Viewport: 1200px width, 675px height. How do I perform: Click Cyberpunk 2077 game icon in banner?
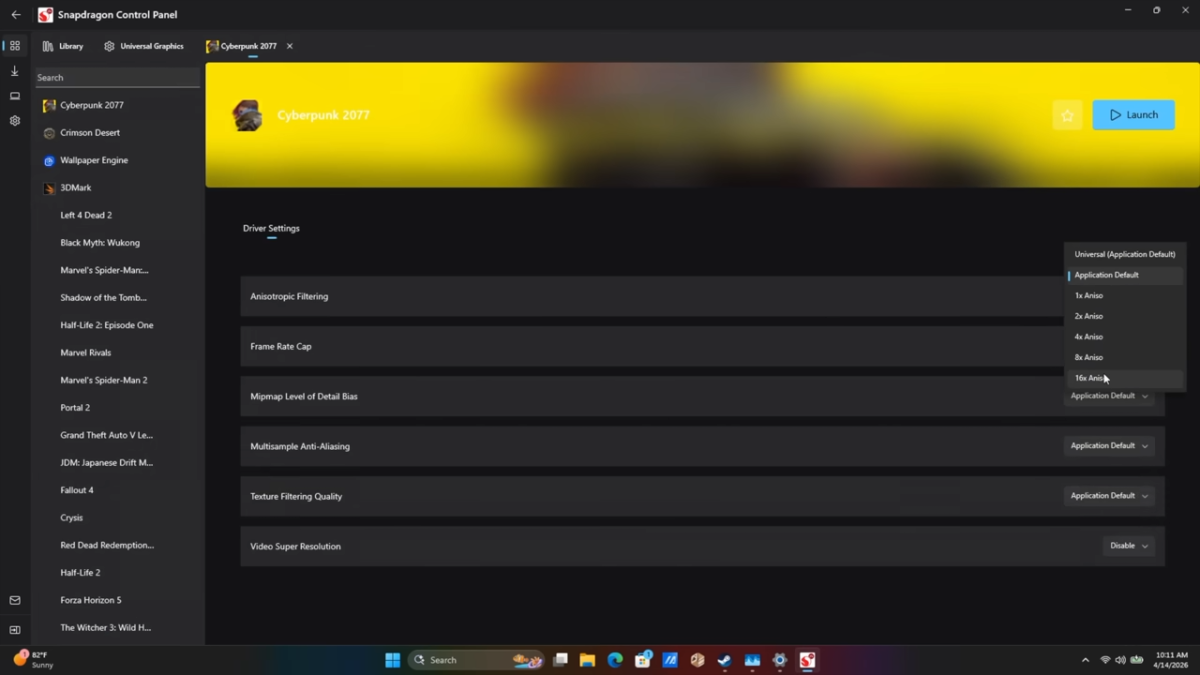pyautogui.click(x=247, y=115)
